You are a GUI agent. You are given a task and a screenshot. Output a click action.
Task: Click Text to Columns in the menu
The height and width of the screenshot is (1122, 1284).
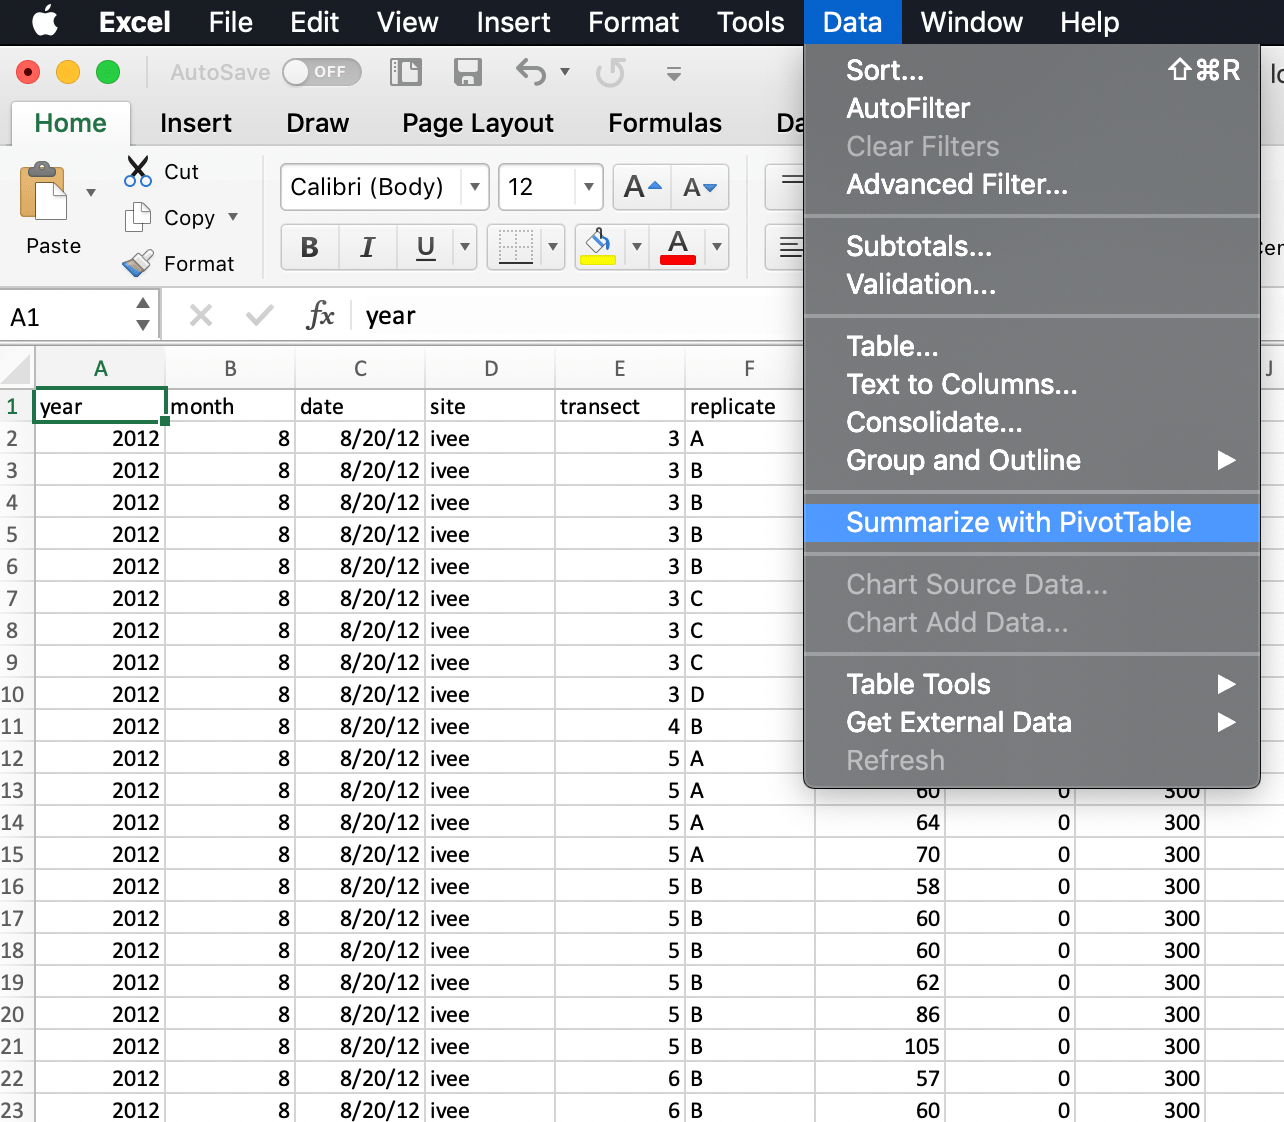961,384
